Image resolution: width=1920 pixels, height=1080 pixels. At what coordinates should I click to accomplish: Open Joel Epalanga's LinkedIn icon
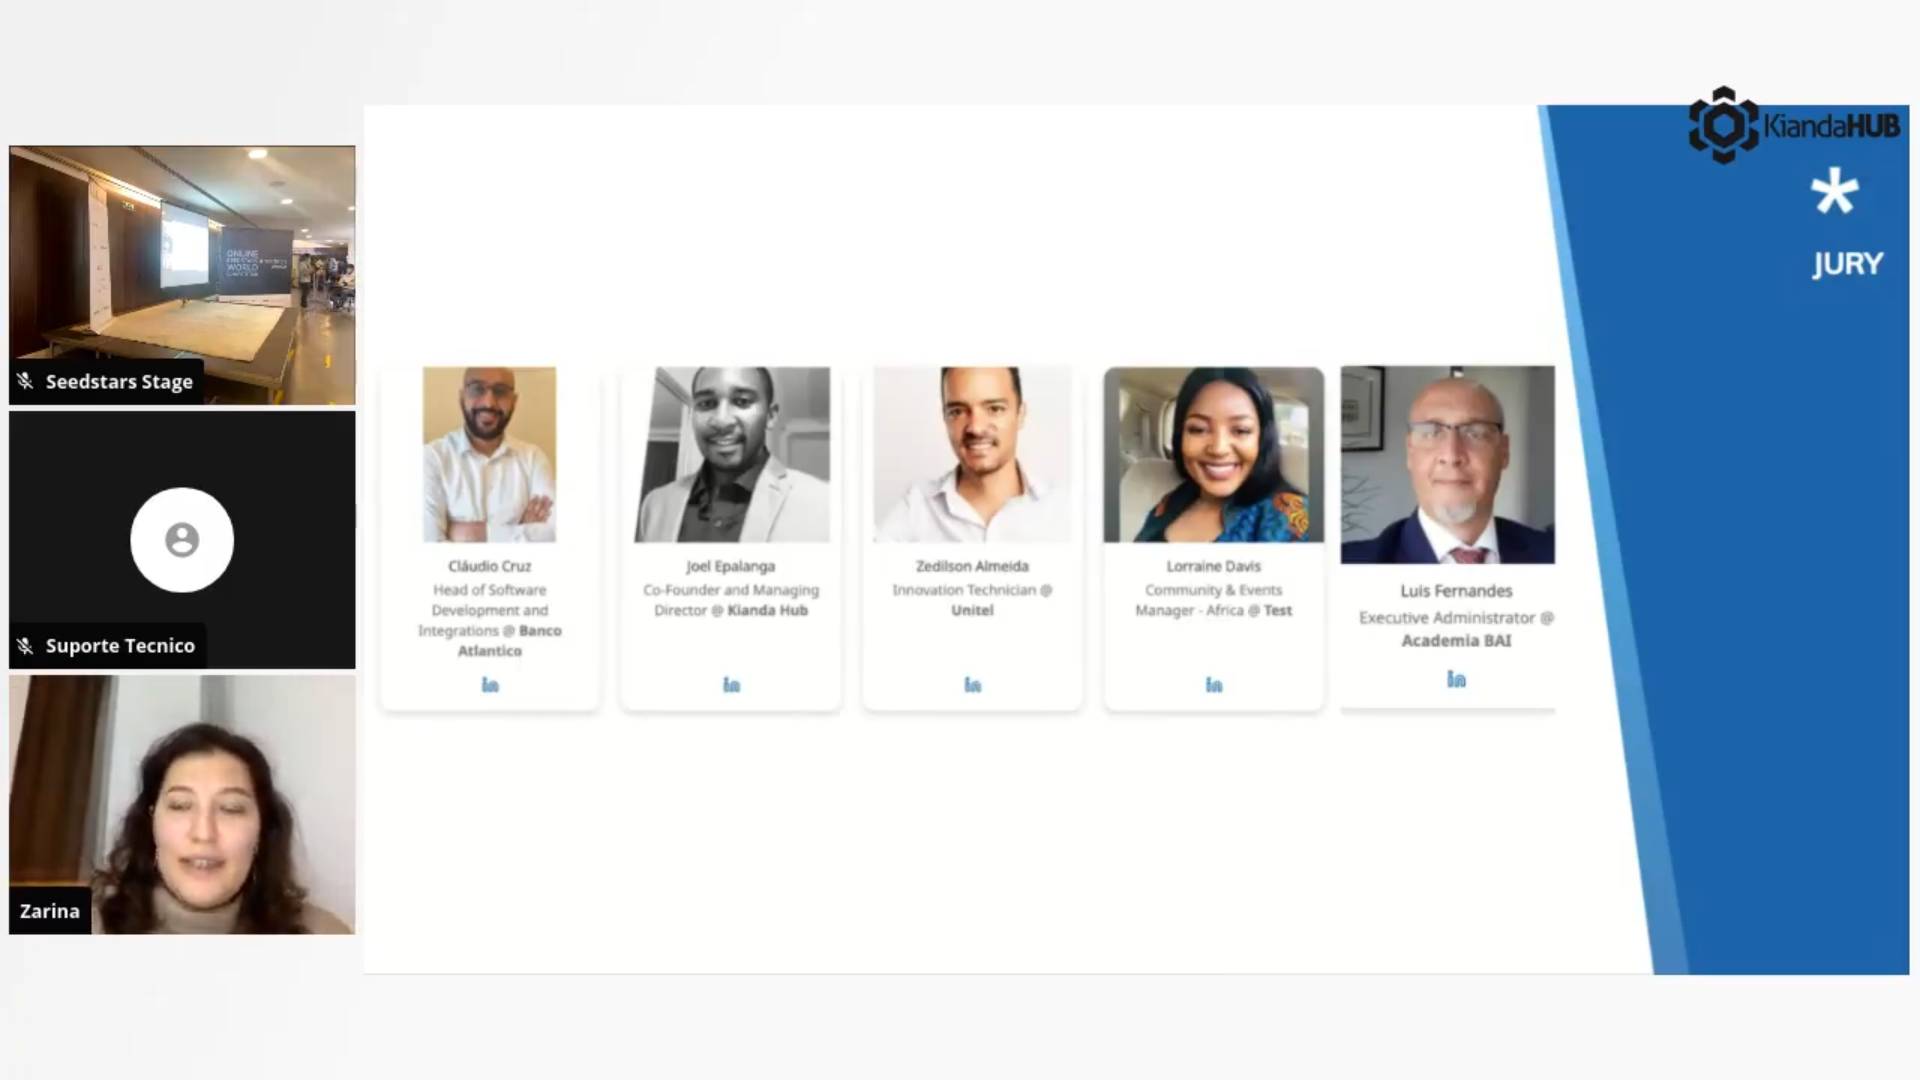tap(731, 685)
